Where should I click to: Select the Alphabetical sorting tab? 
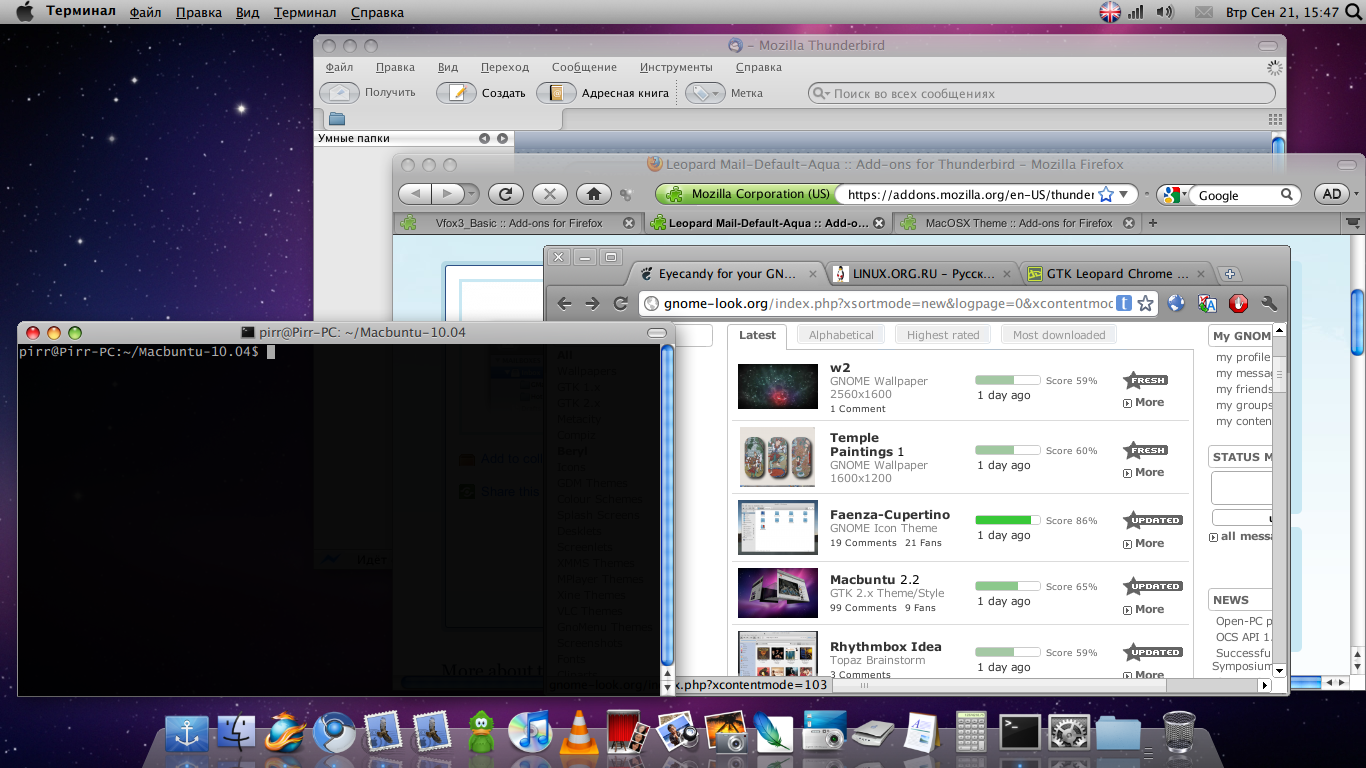841,335
